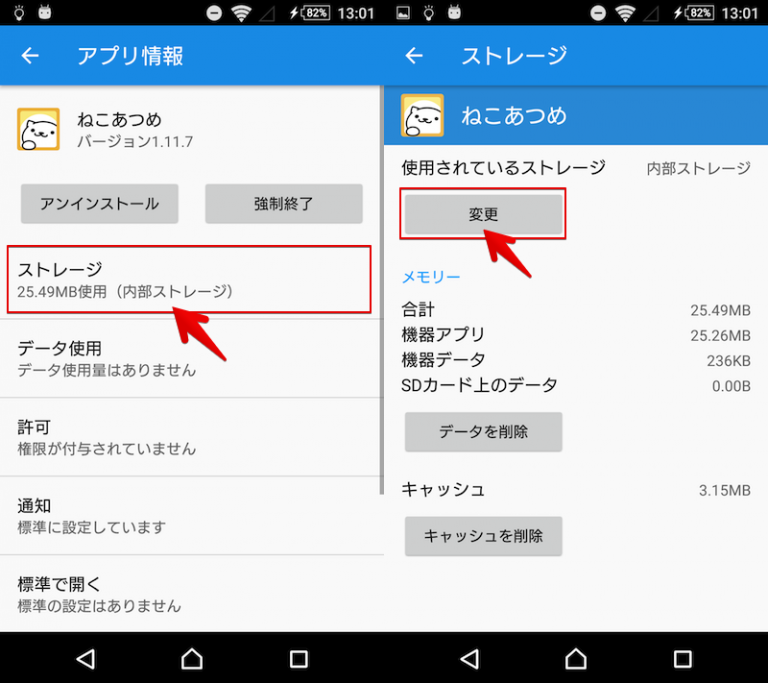Open the 通知 settings entry
Screen dimensions: 768x683
tap(189, 515)
